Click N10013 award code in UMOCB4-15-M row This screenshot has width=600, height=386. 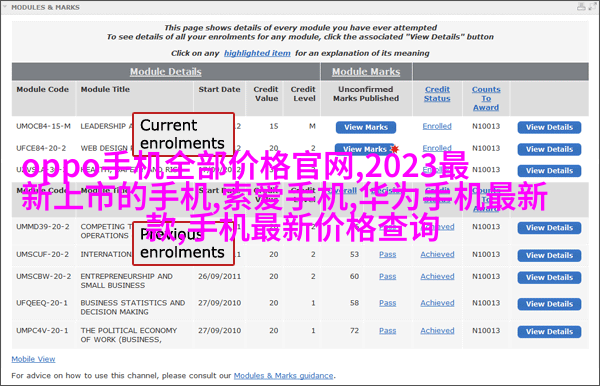(486, 126)
